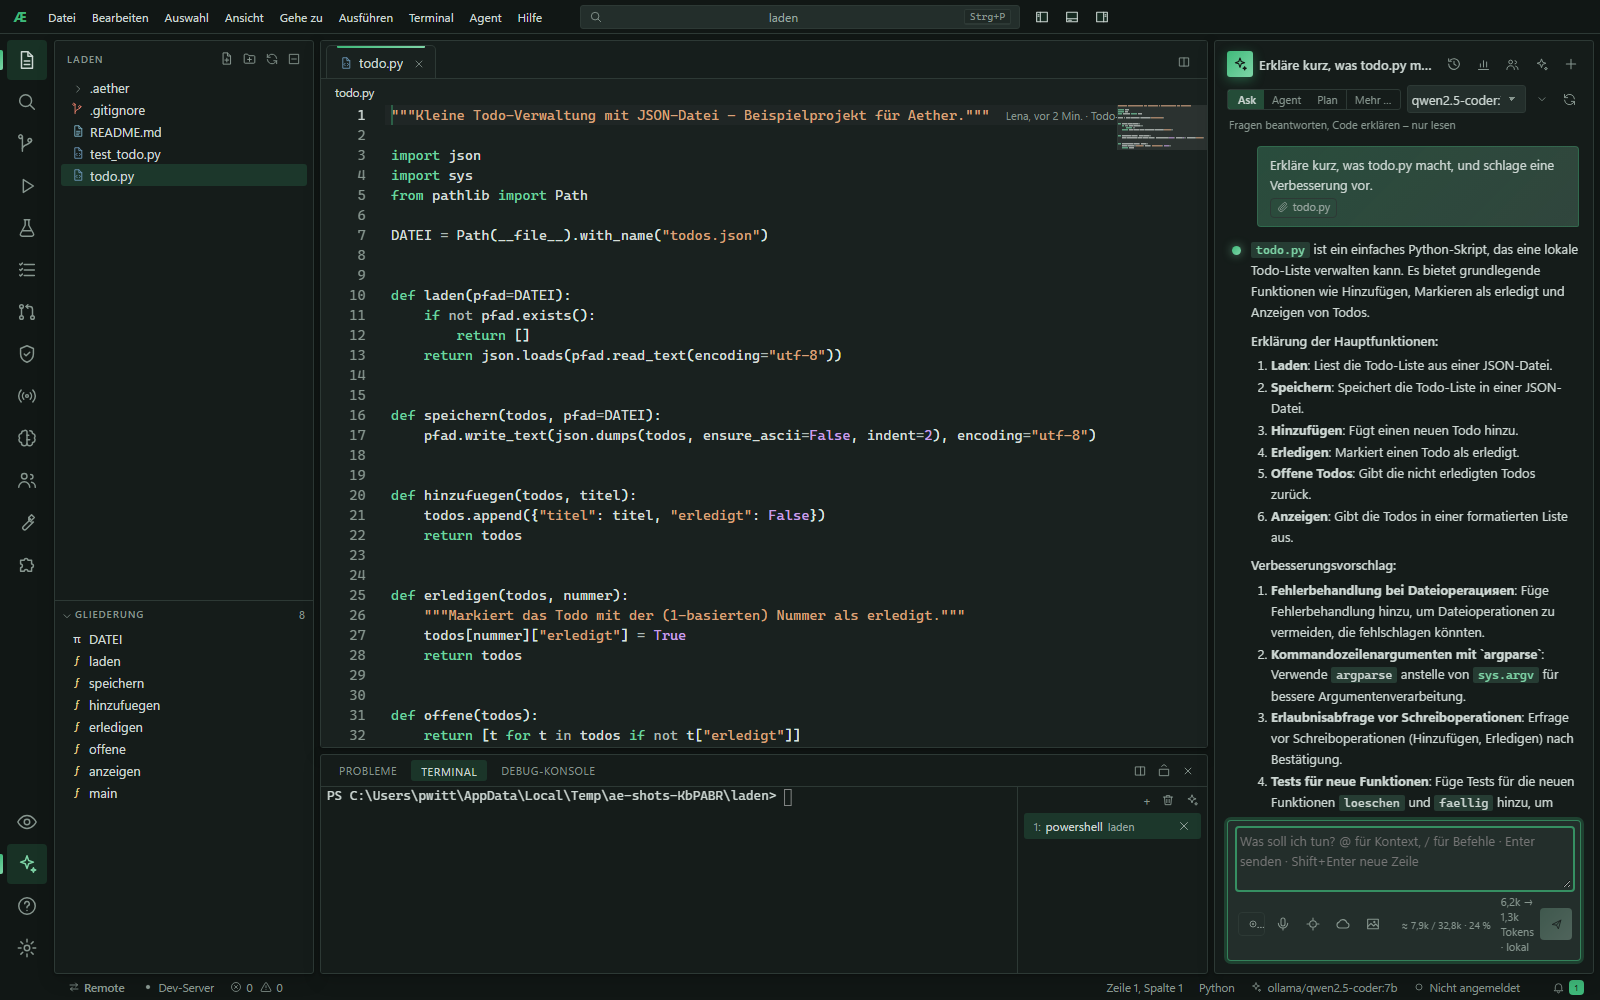This screenshot has width=1600, height=1000.
Task: Split the editor view
Action: tap(1184, 62)
